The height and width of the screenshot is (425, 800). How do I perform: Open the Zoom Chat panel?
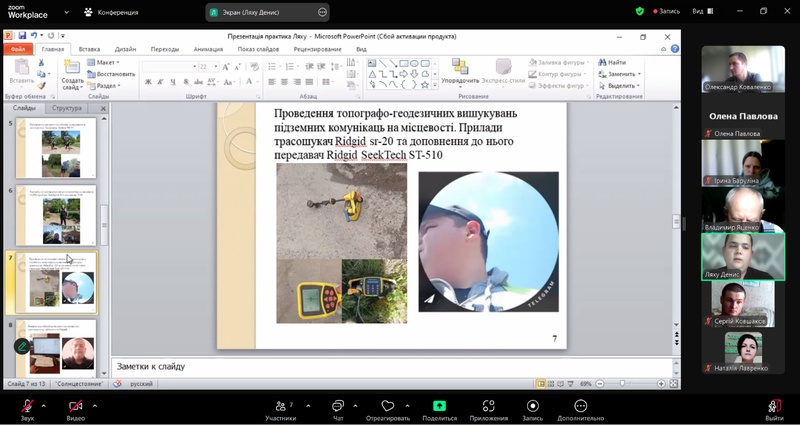click(338, 410)
